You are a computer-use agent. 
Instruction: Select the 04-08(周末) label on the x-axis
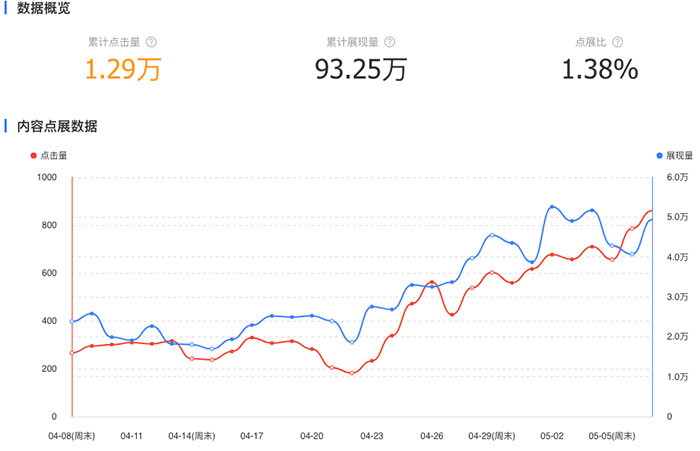tap(72, 436)
